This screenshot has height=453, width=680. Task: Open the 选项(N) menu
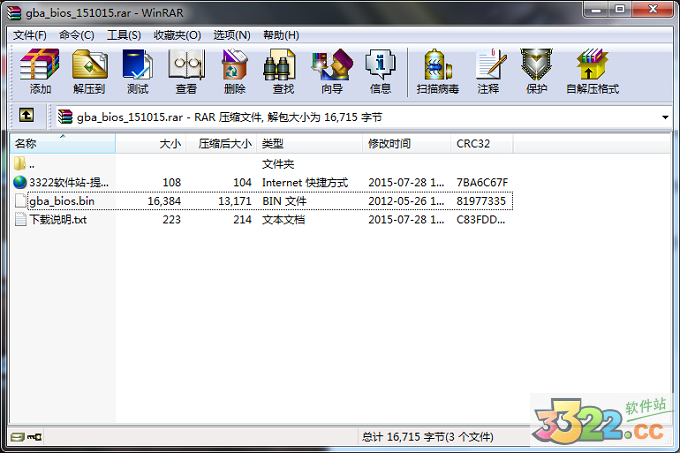[232, 35]
